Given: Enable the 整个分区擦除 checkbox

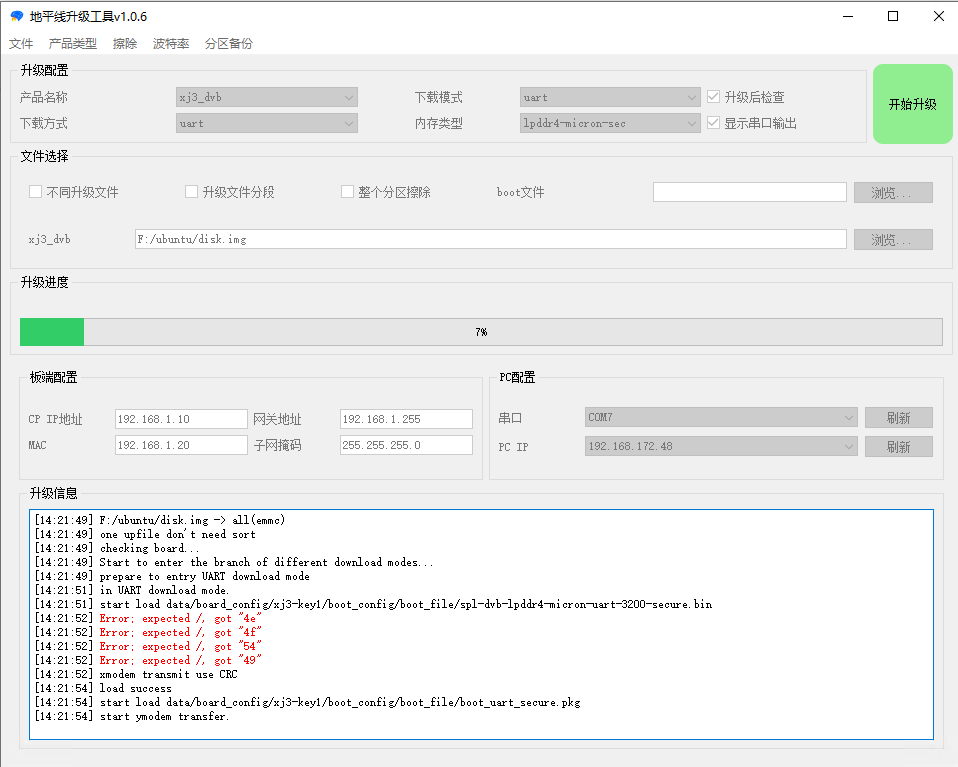Looking at the screenshot, I should (x=348, y=192).
